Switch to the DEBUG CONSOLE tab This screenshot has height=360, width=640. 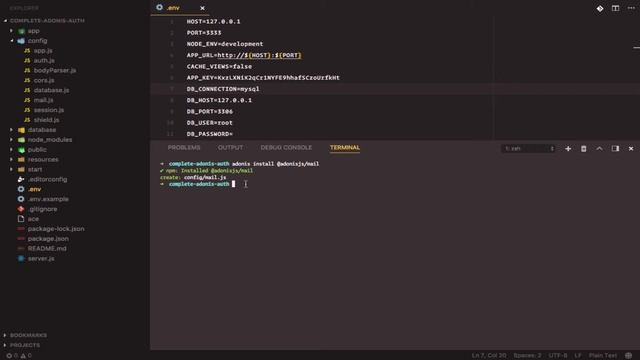286,147
